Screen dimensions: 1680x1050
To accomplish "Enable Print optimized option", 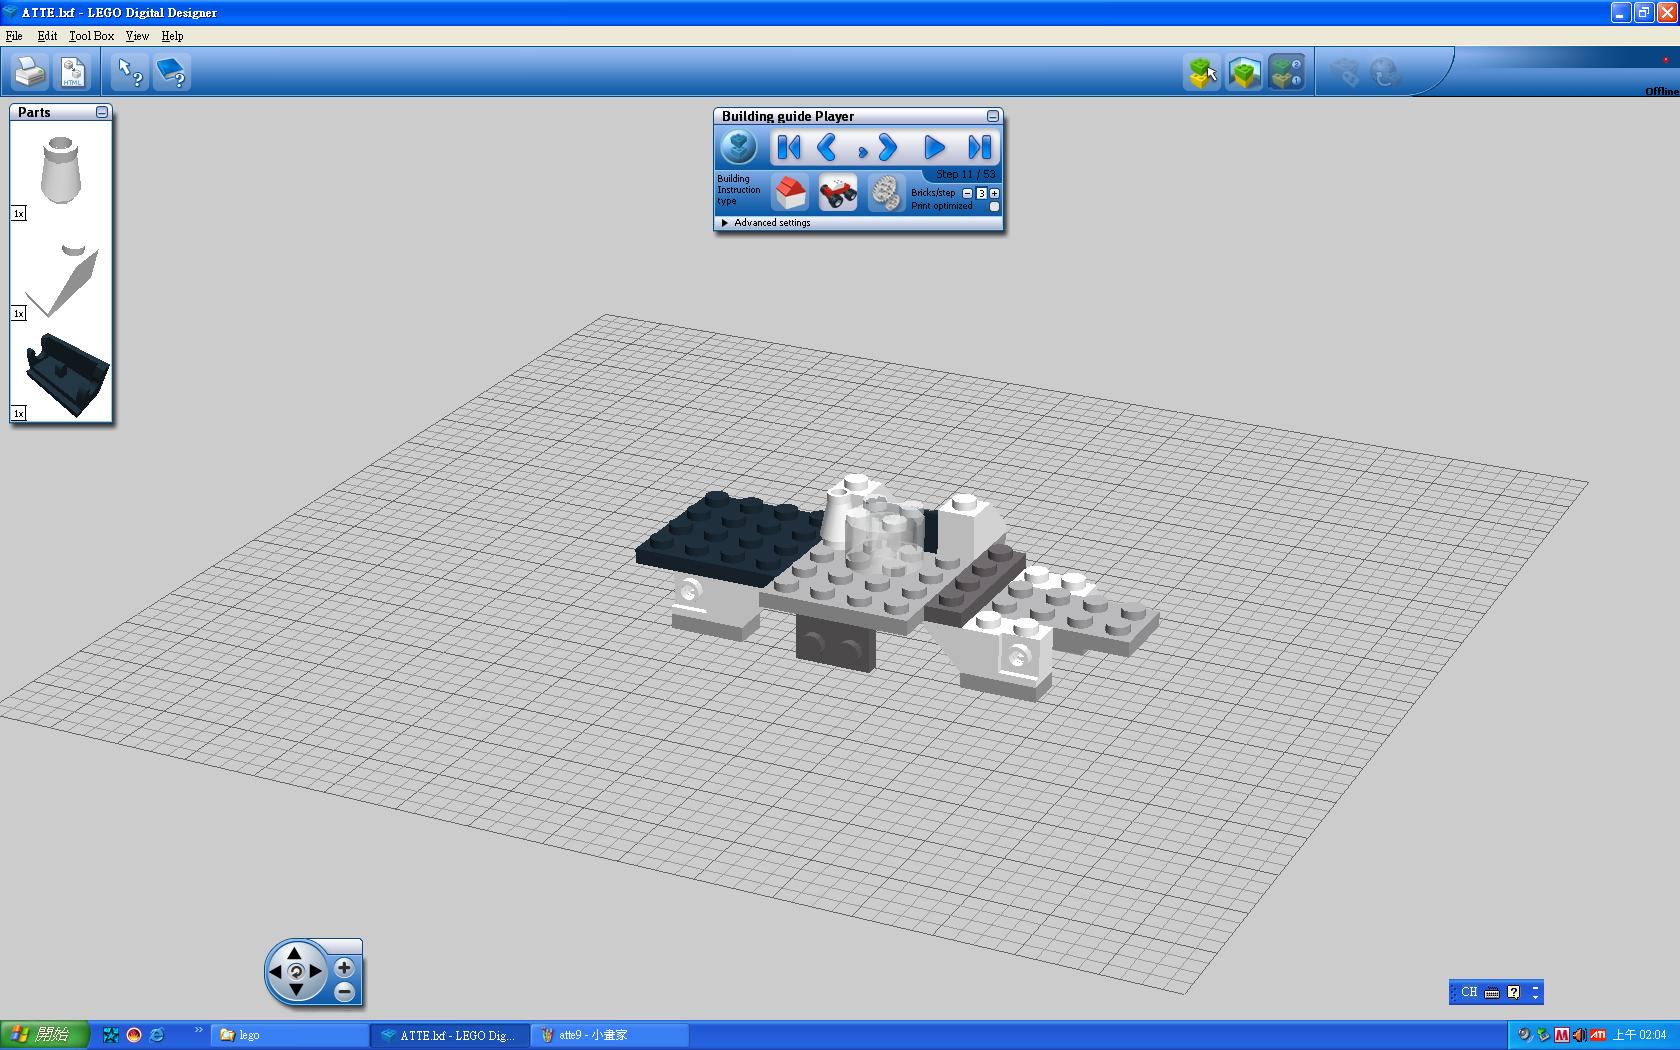I will (x=994, y=206).
